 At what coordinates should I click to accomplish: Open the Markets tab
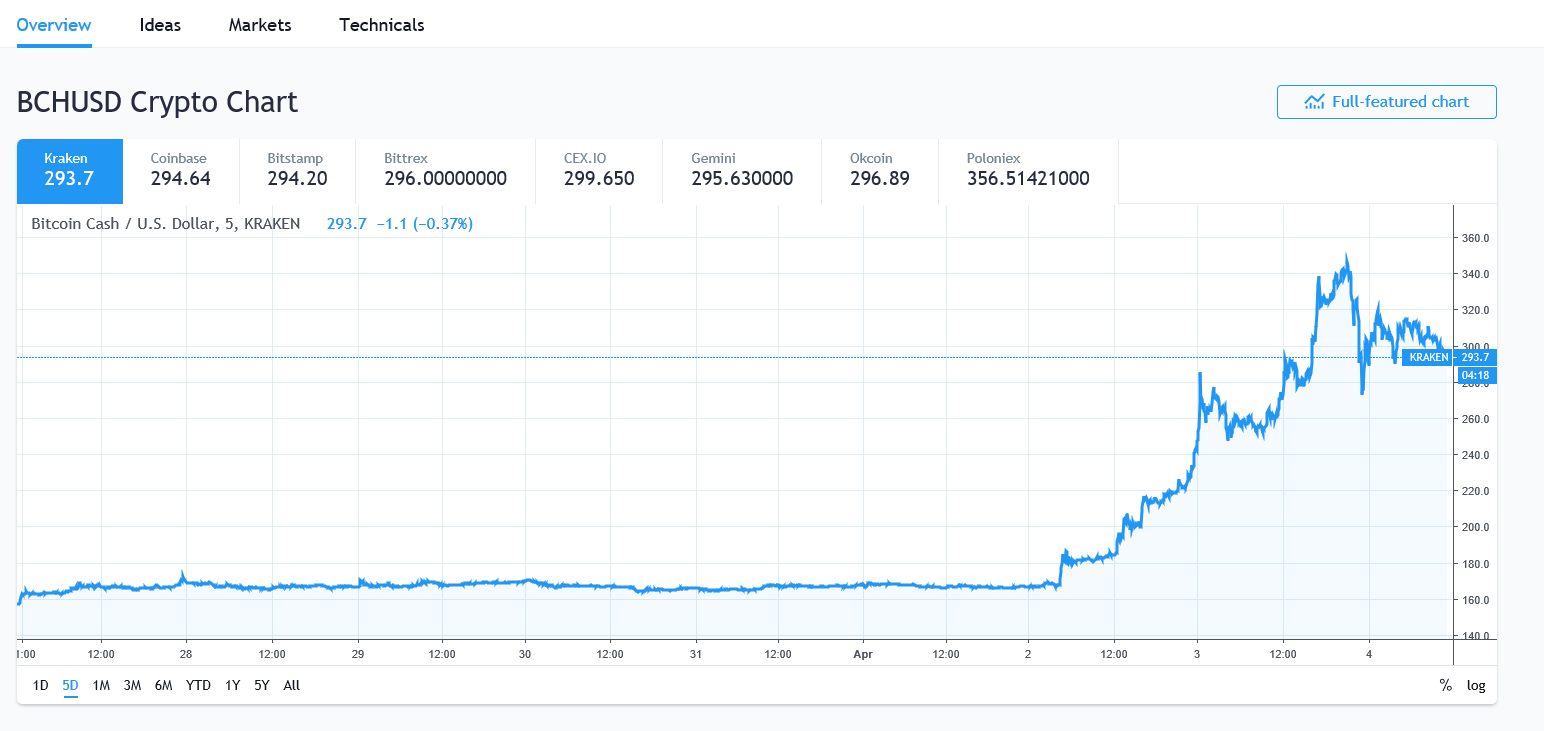[259, 24]
